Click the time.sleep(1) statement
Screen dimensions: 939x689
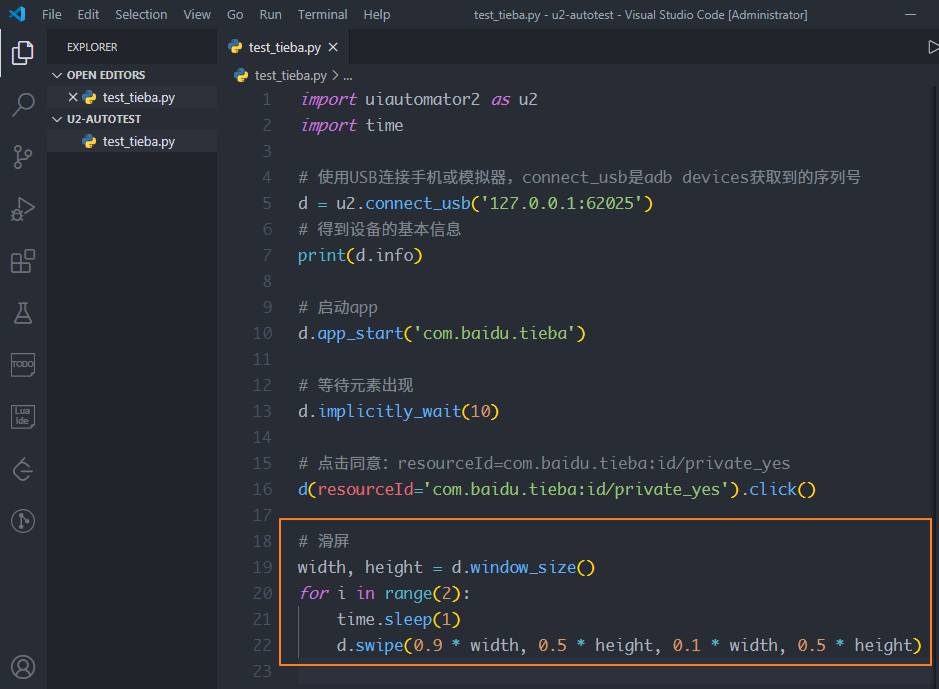398,619
